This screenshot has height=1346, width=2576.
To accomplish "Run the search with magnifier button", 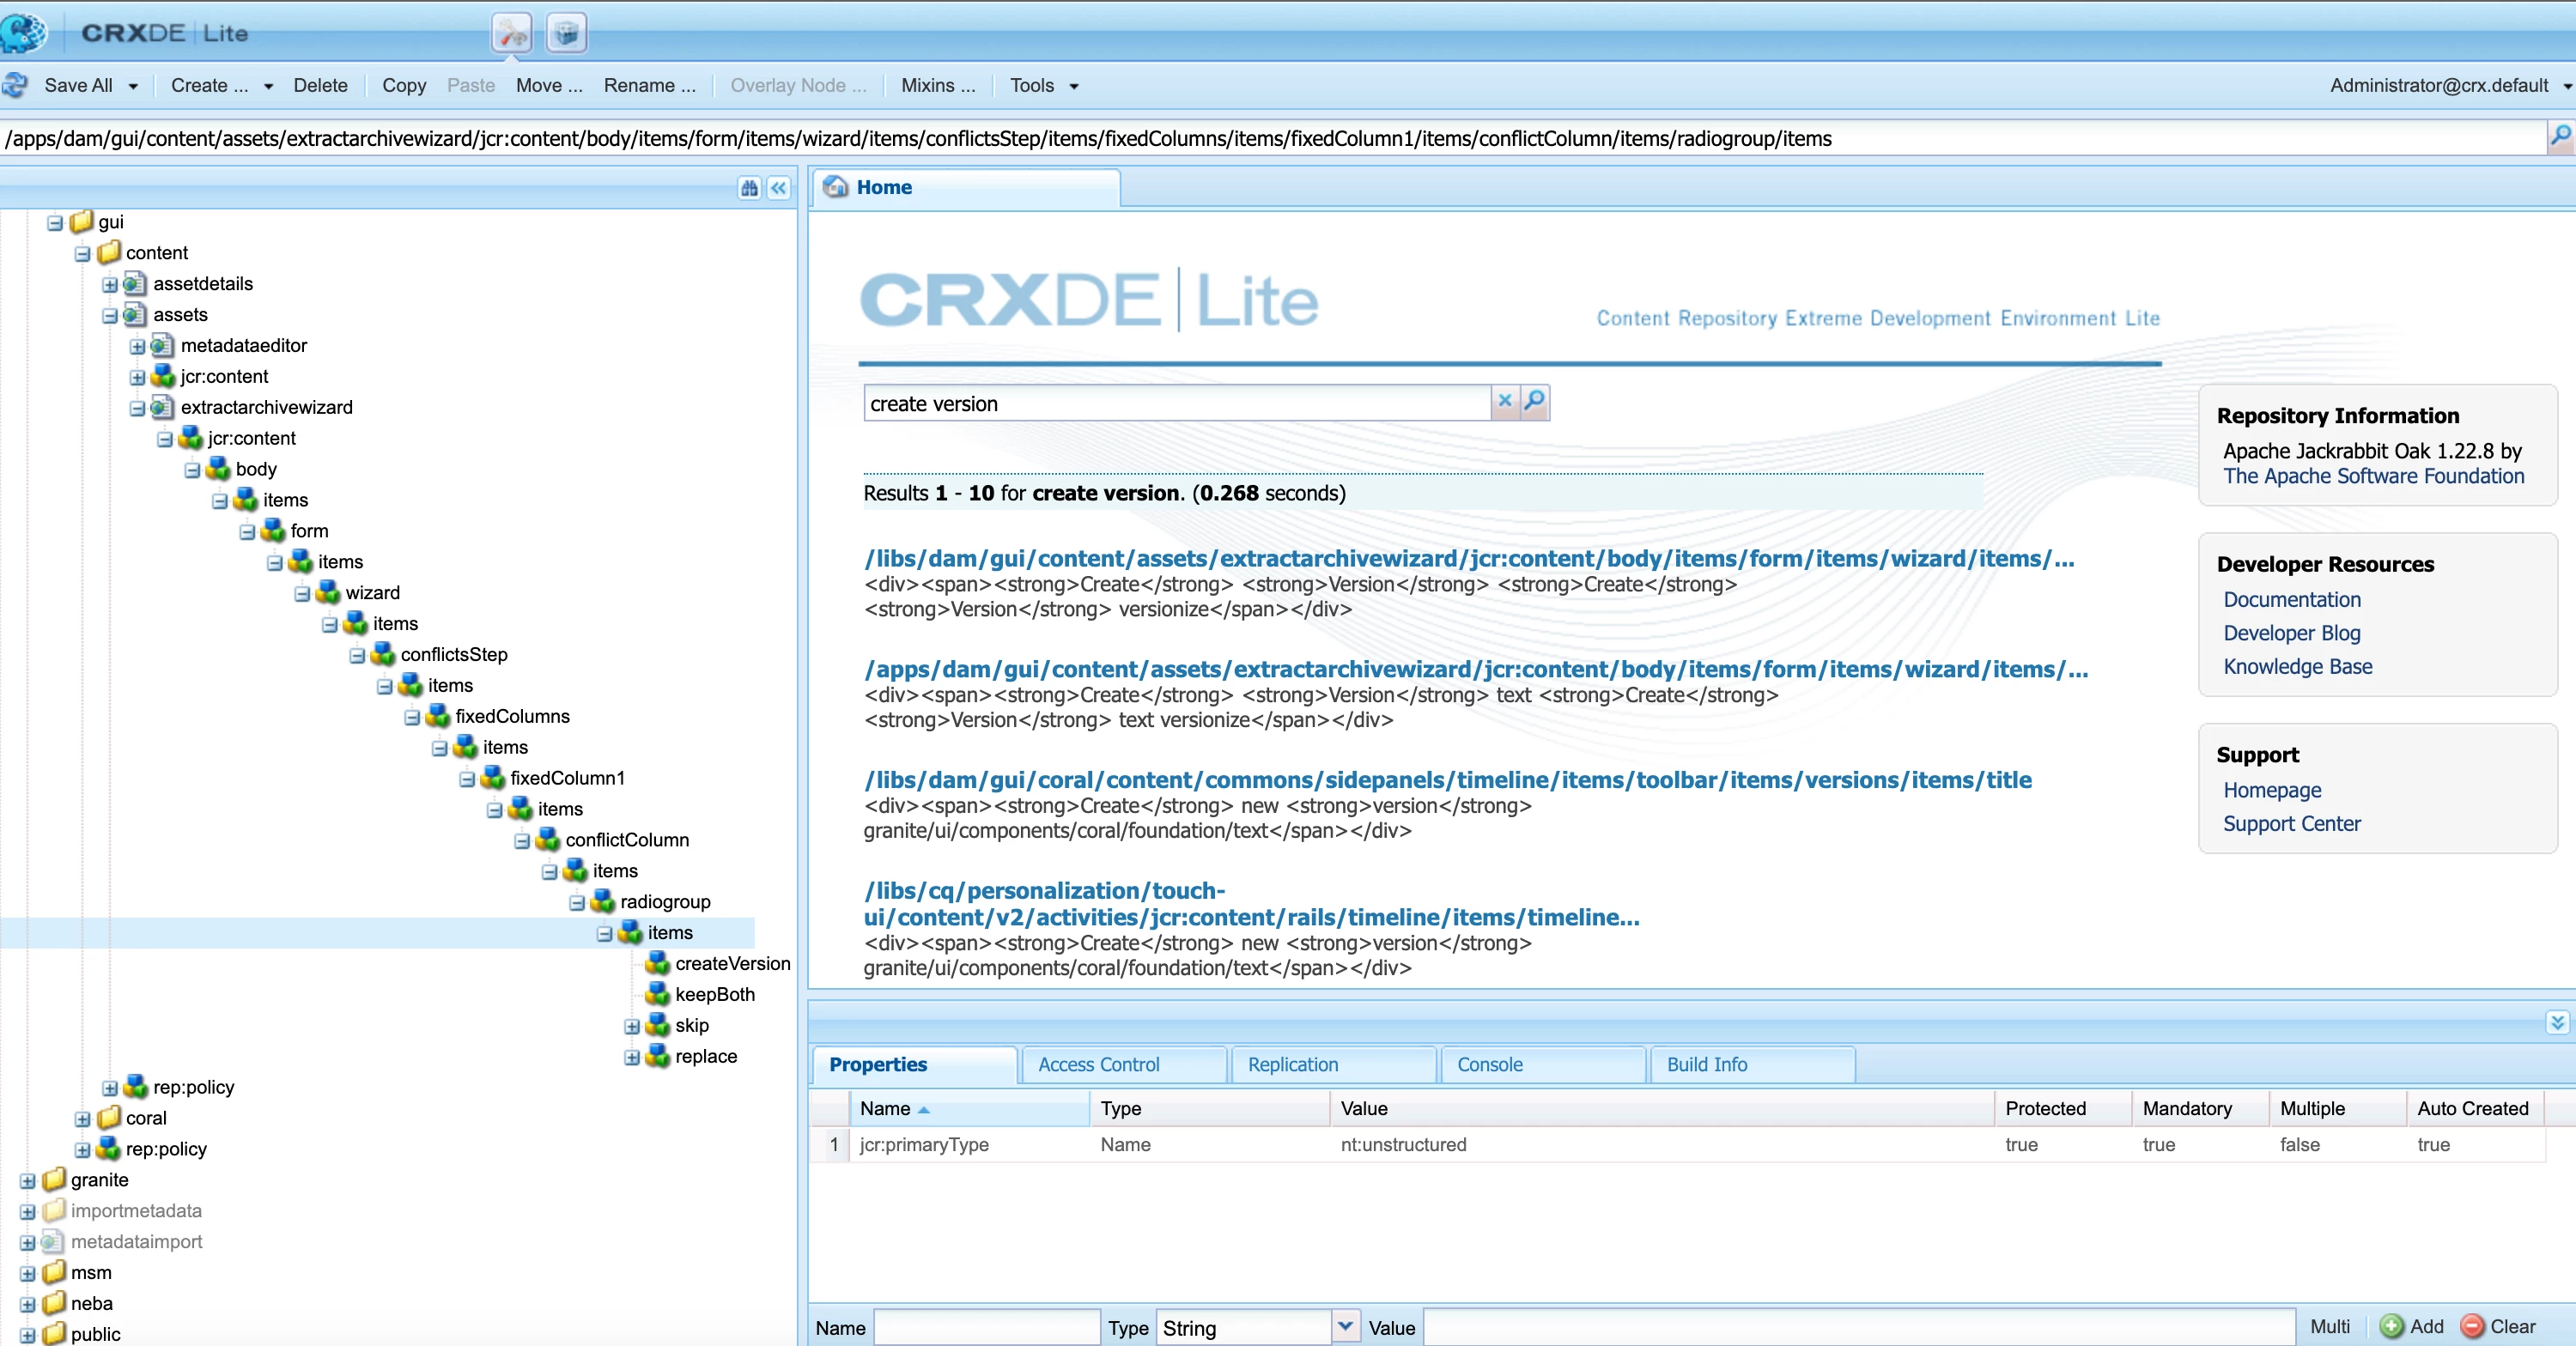I will 1534,402.
